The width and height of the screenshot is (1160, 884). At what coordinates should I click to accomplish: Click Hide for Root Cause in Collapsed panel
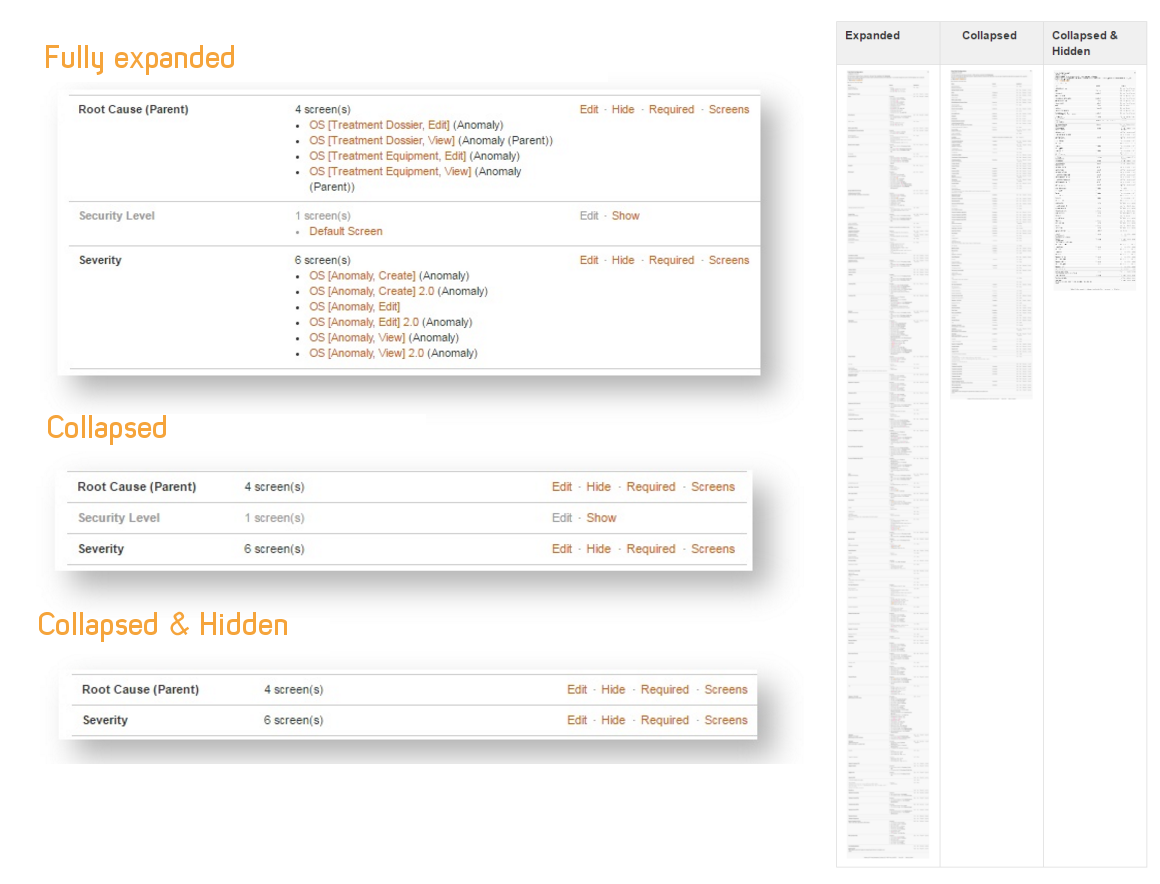(598, 487)
